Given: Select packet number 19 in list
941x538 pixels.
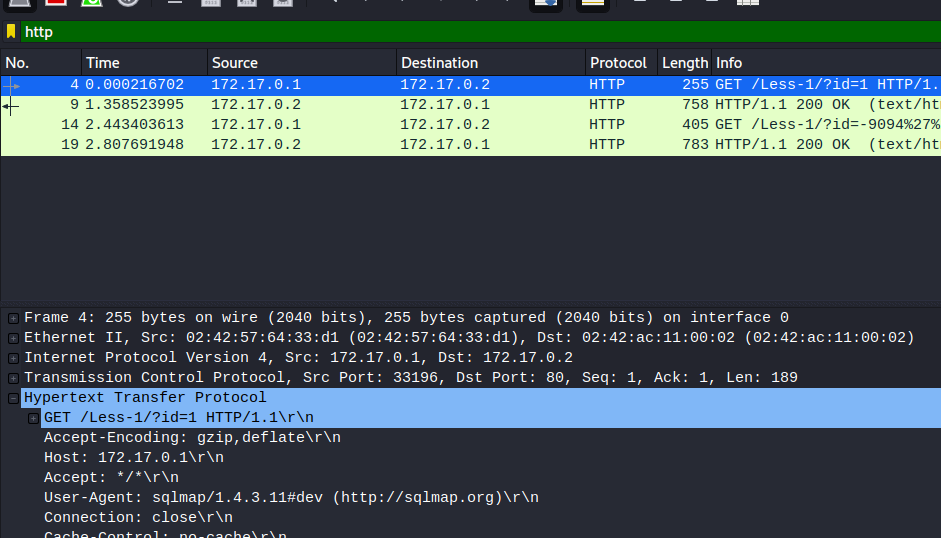Looking at the screenshot, I should pos(470,145).
